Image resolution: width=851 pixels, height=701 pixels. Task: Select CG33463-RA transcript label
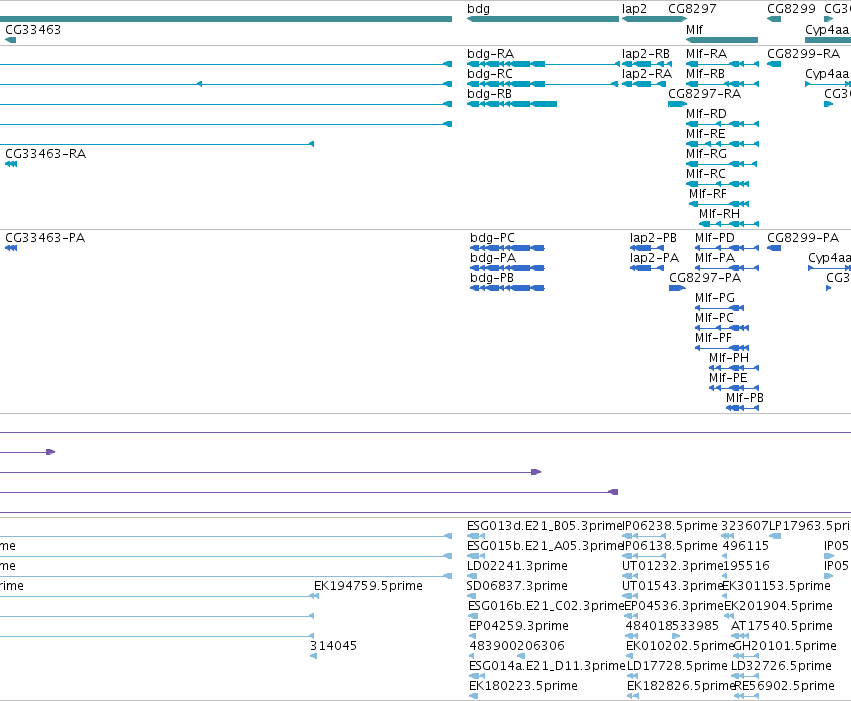pyautogui.click(x=46, y=154)
